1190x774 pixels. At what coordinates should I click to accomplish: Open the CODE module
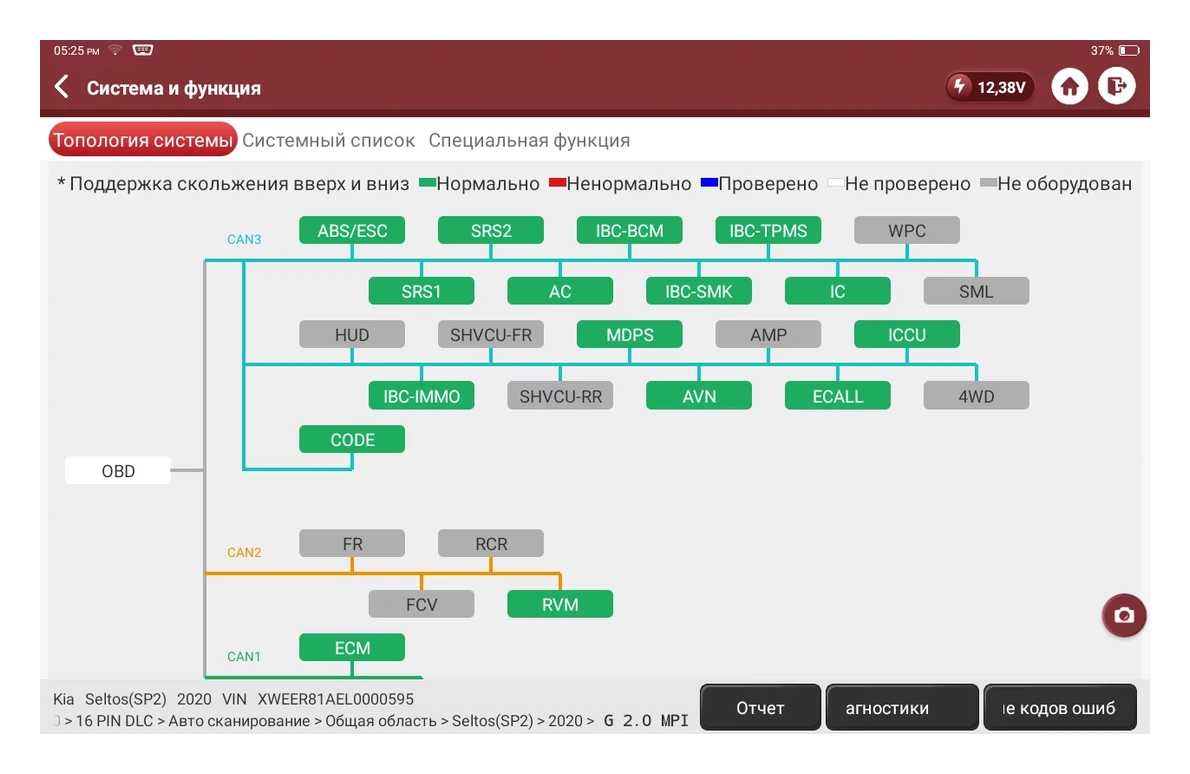coord(352,439)
